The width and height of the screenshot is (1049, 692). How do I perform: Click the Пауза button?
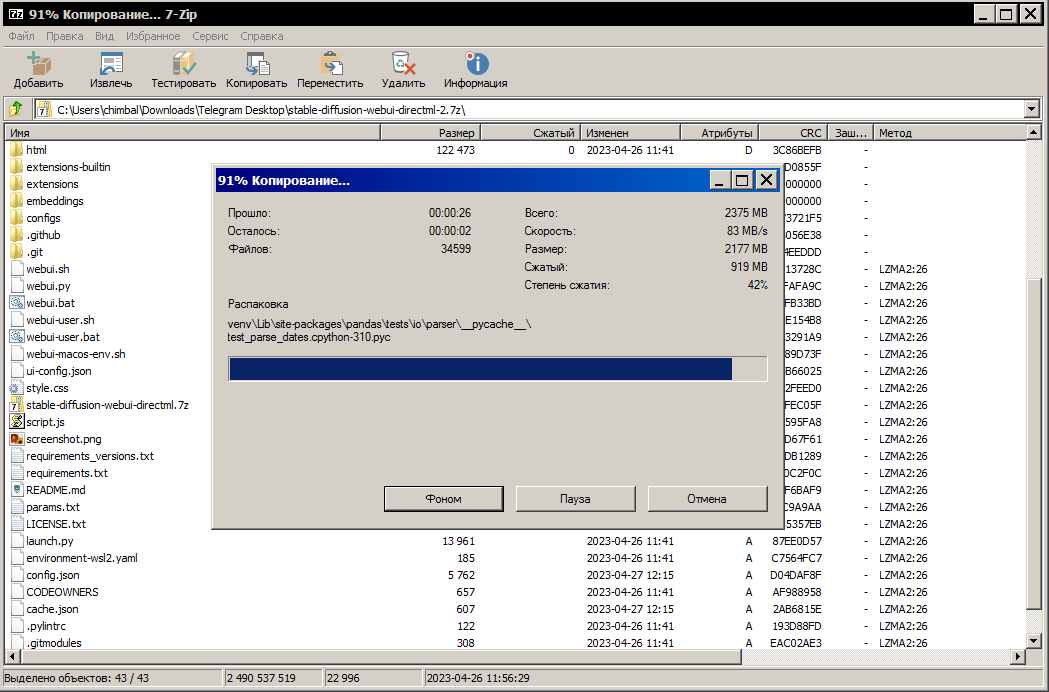[x=575, y=499]
